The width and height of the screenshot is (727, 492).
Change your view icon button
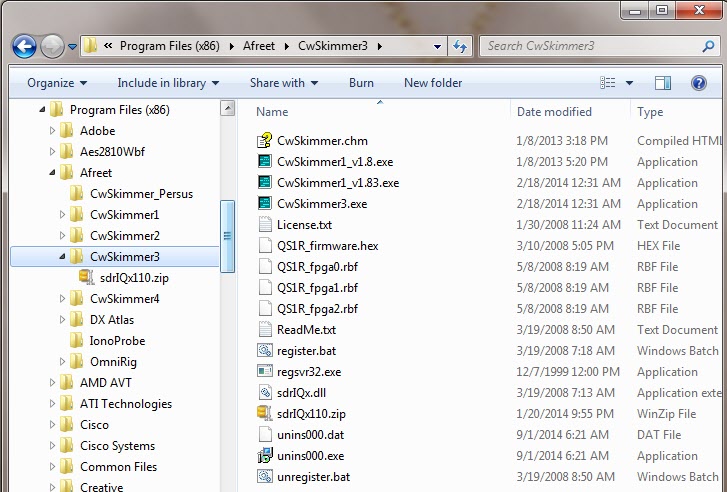coord(607,83)
